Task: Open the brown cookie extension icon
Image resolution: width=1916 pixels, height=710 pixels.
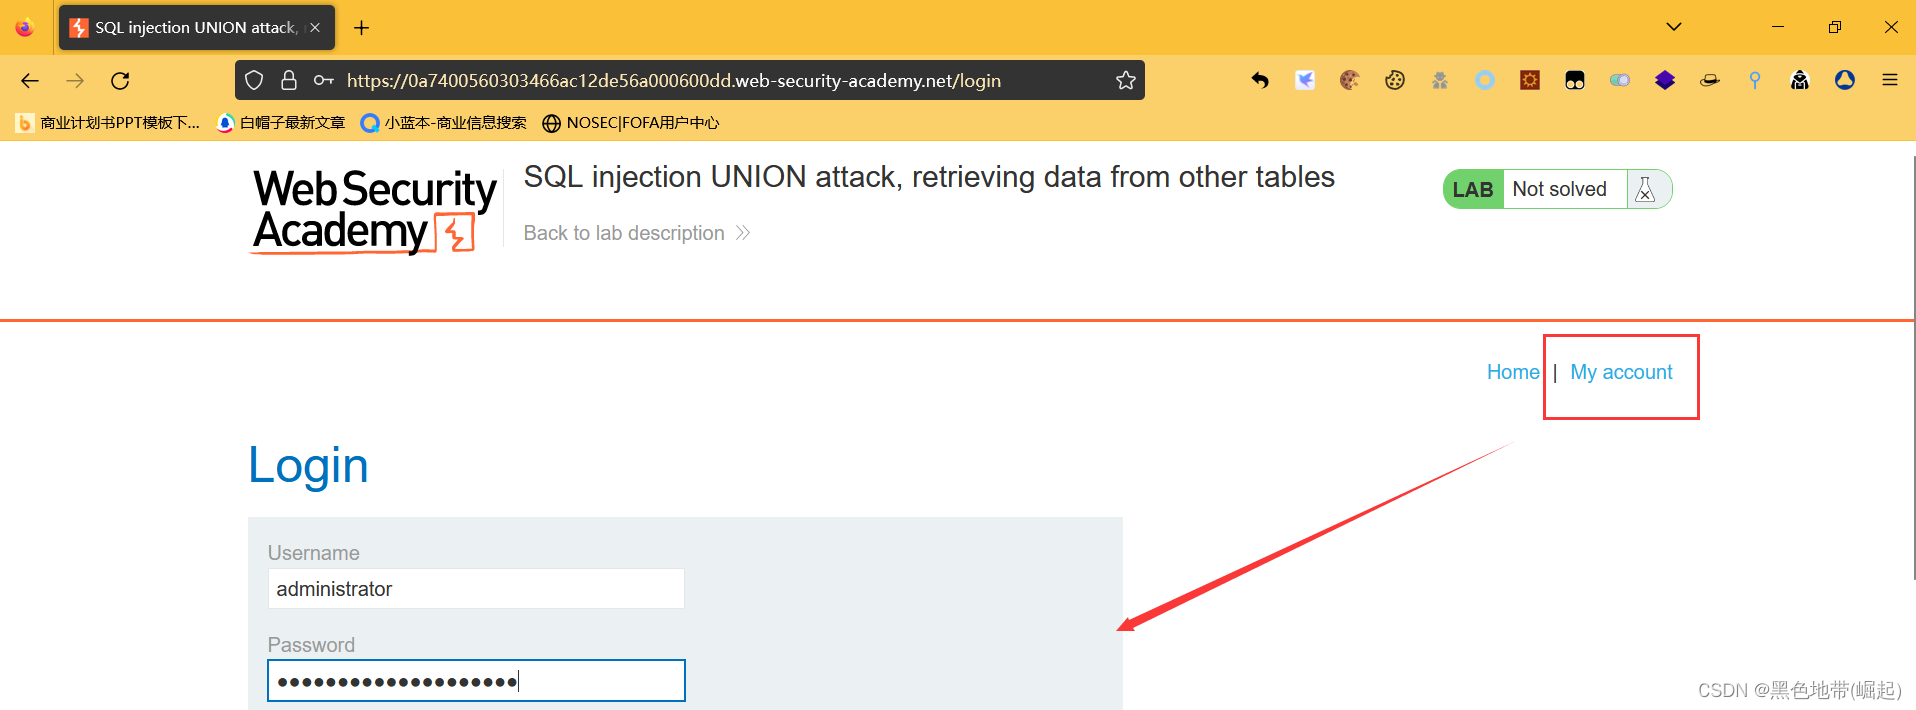Action: point(1350,81)
